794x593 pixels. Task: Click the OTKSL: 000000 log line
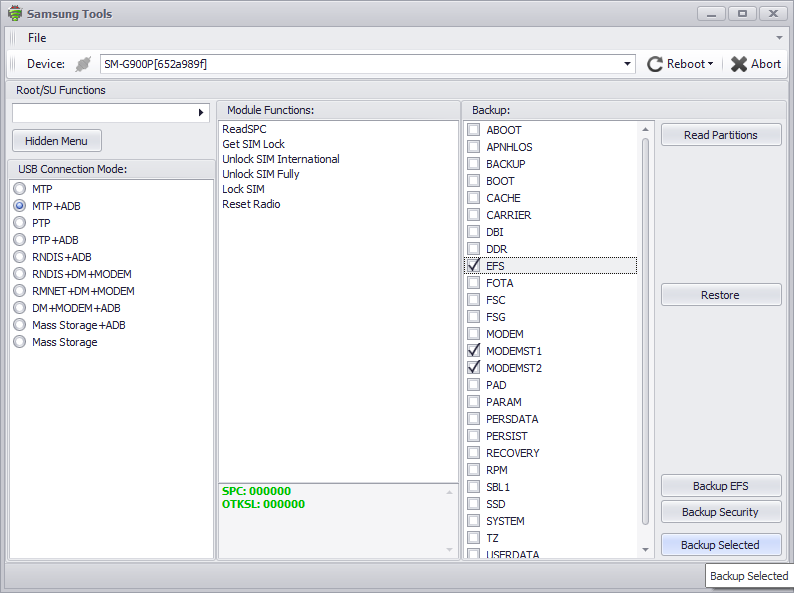coord(263,504)
